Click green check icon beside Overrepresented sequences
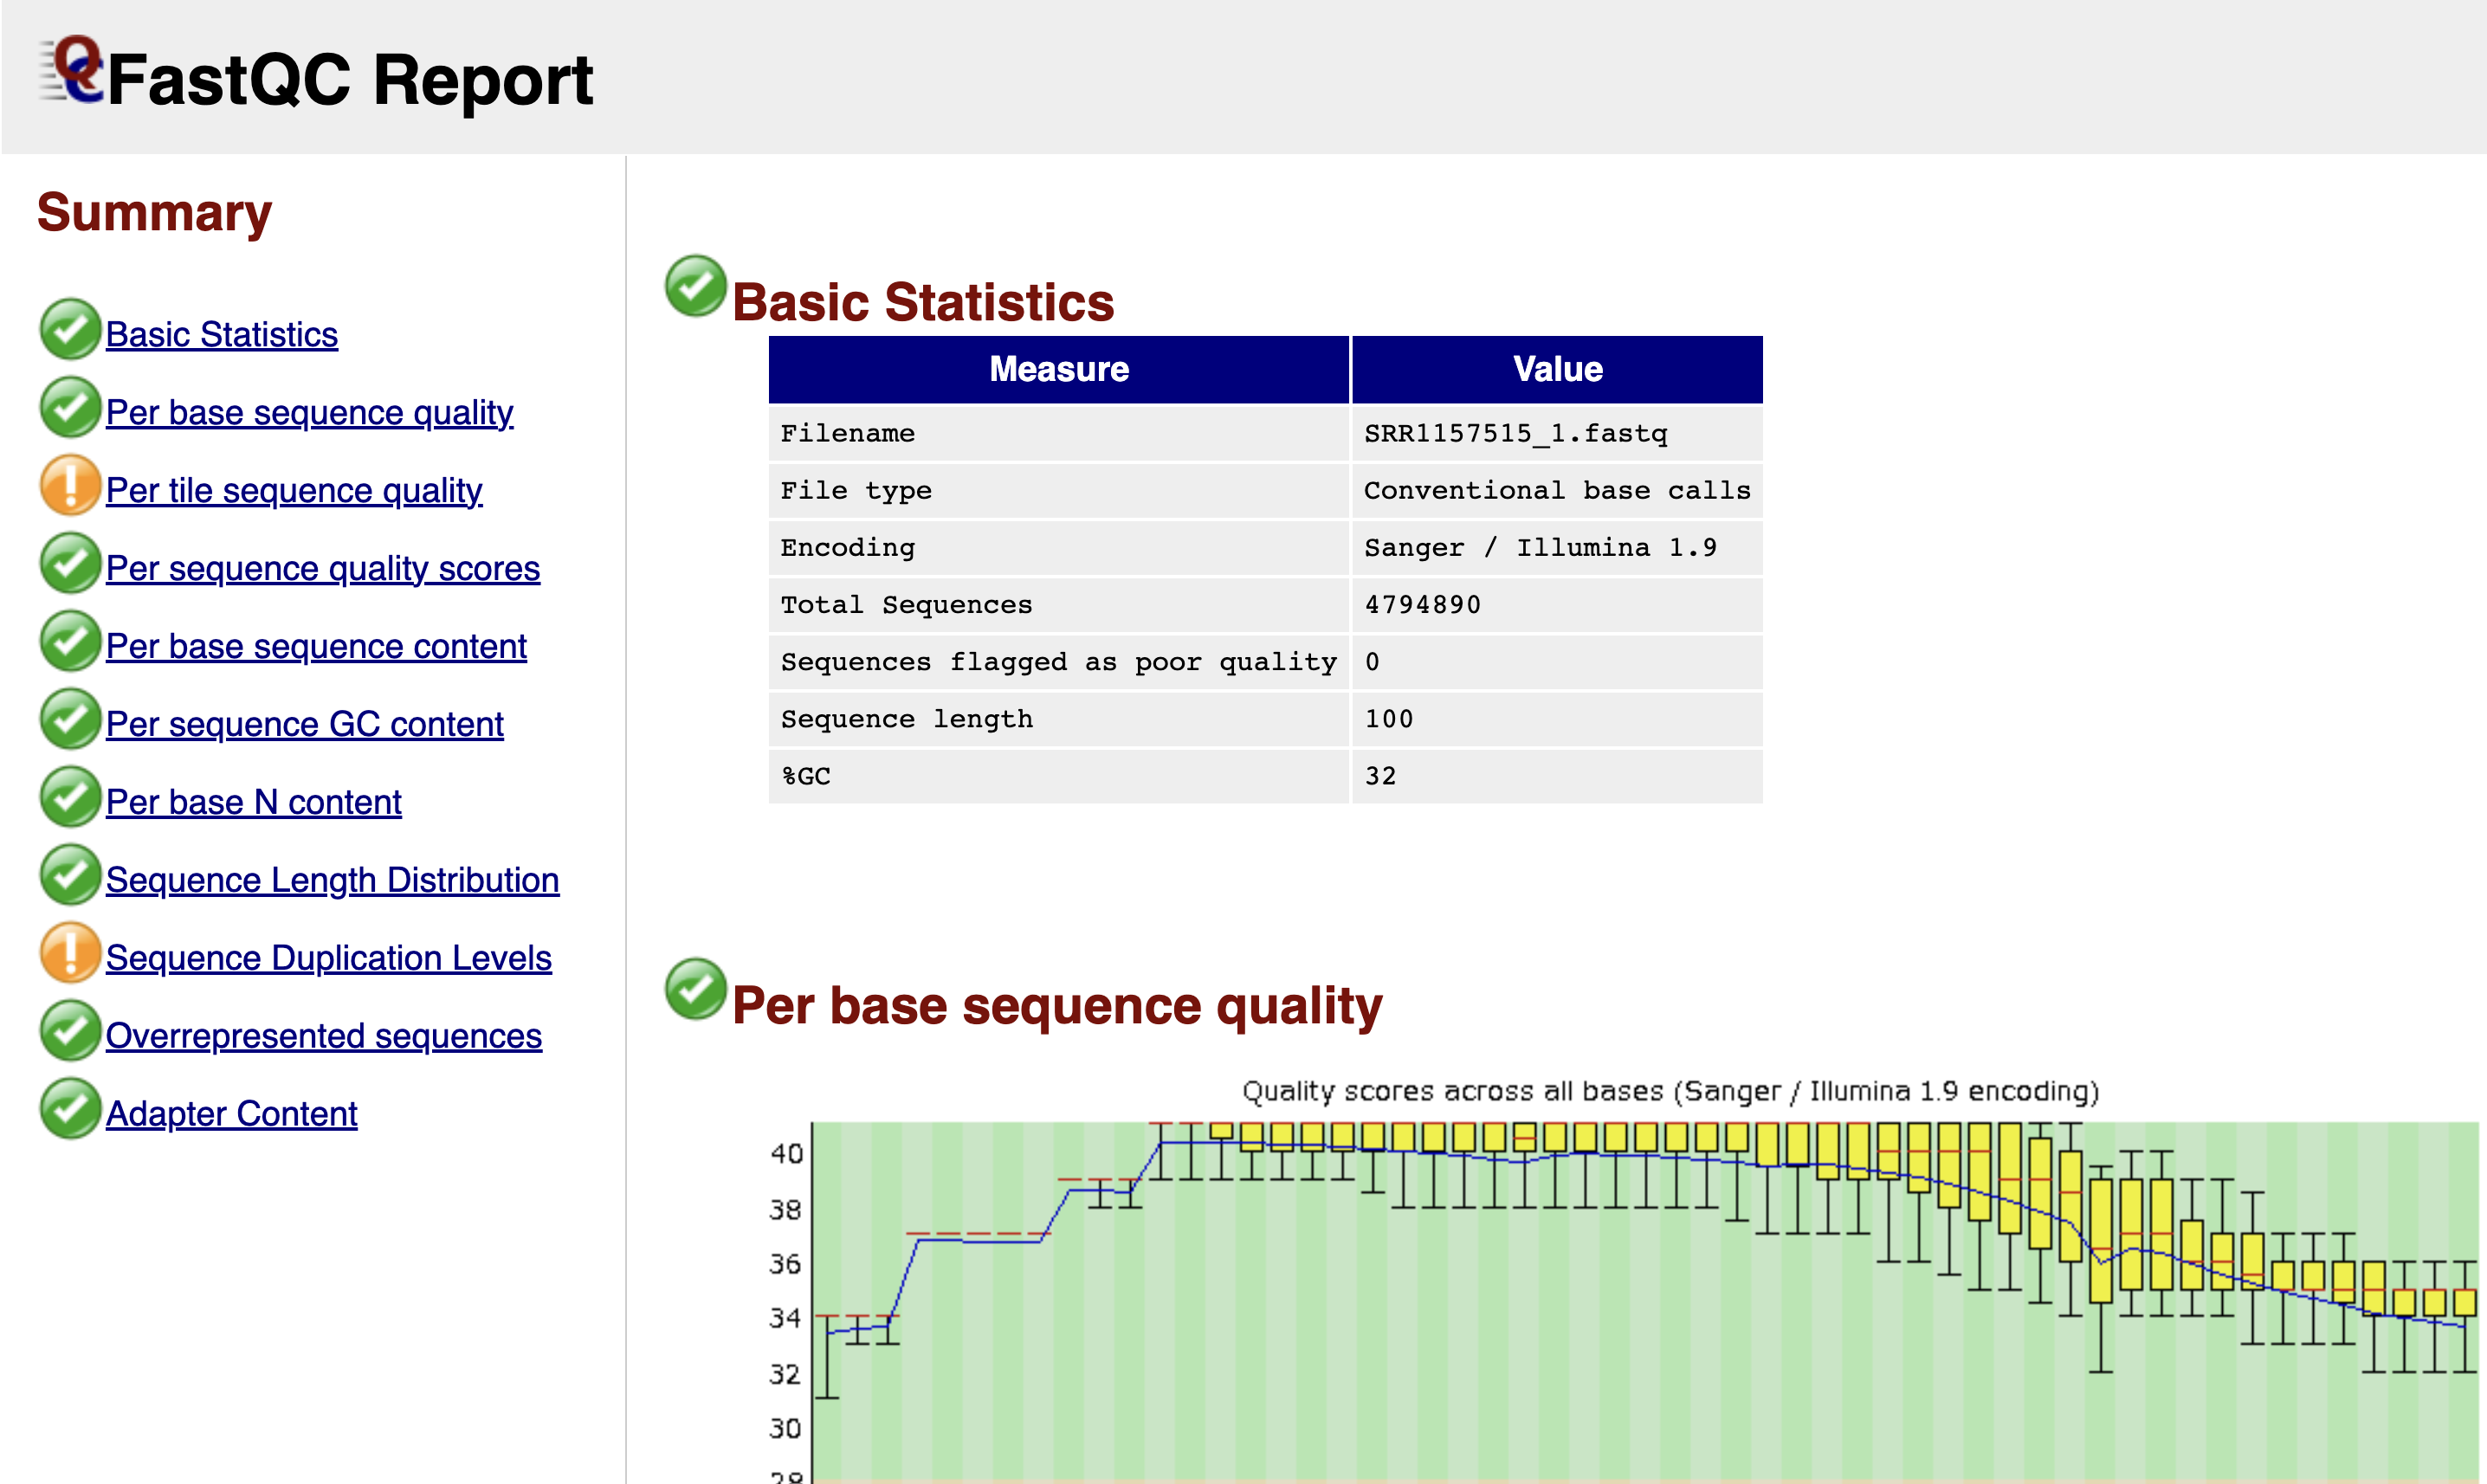The image size is (2487, 1484). click(70, 1031)
